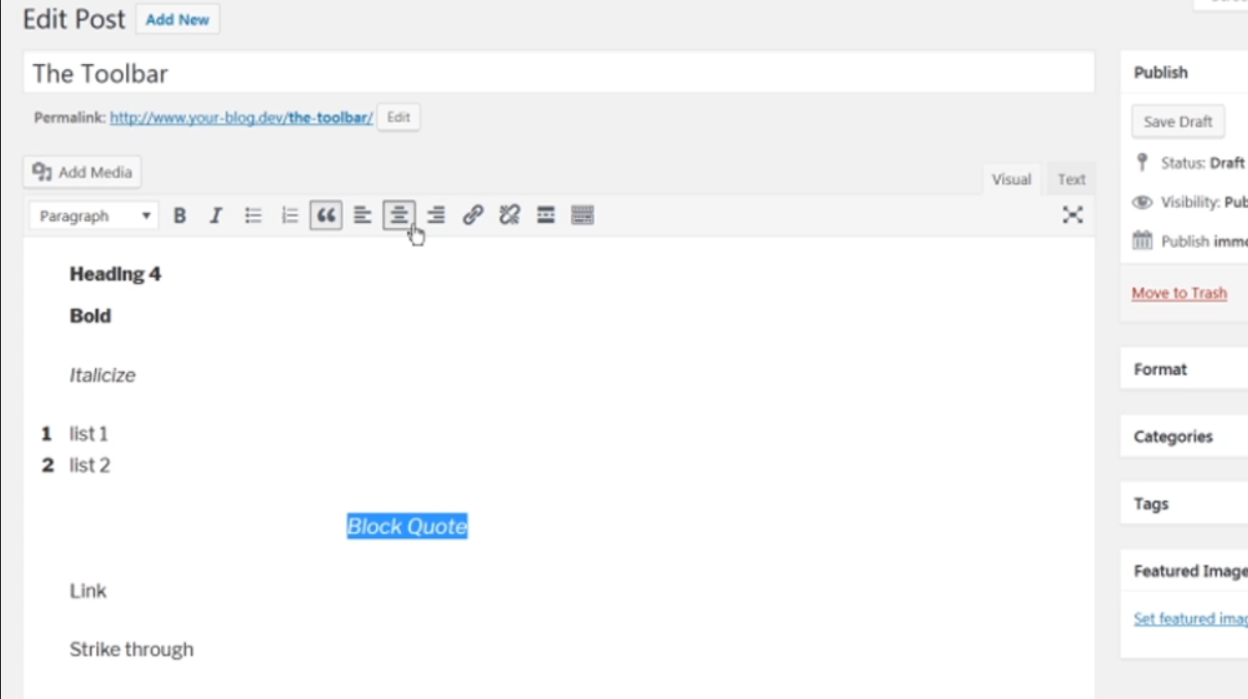1248x699 pixels.
Task: Insert Read More tag
Action: pyautogui.click(x=546, y=215)
